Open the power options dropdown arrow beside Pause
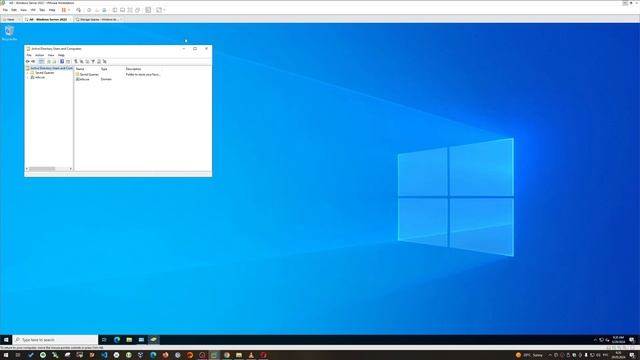 69,10
